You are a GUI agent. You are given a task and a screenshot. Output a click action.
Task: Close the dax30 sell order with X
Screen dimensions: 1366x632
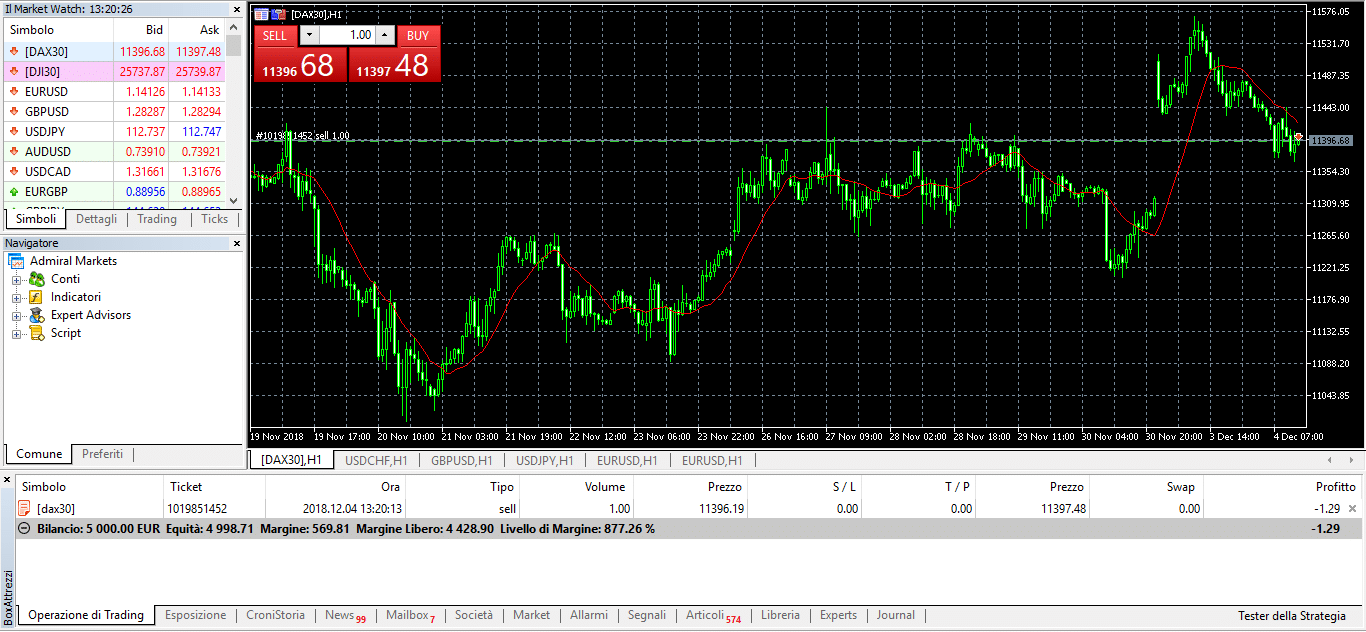[x=1353, y=509]
